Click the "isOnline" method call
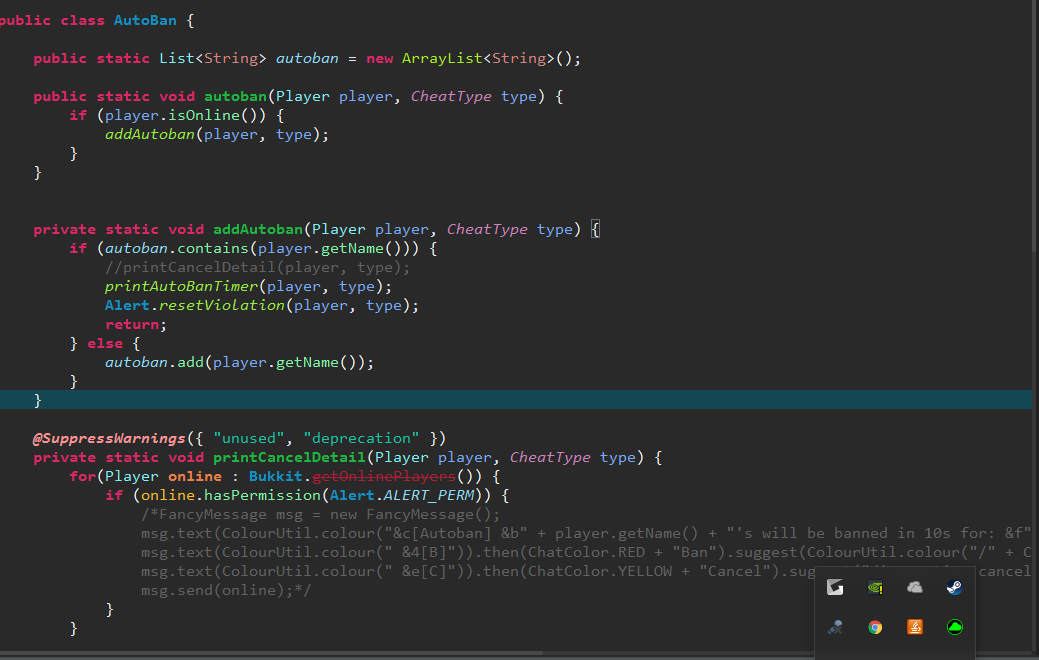 point(203,115)
